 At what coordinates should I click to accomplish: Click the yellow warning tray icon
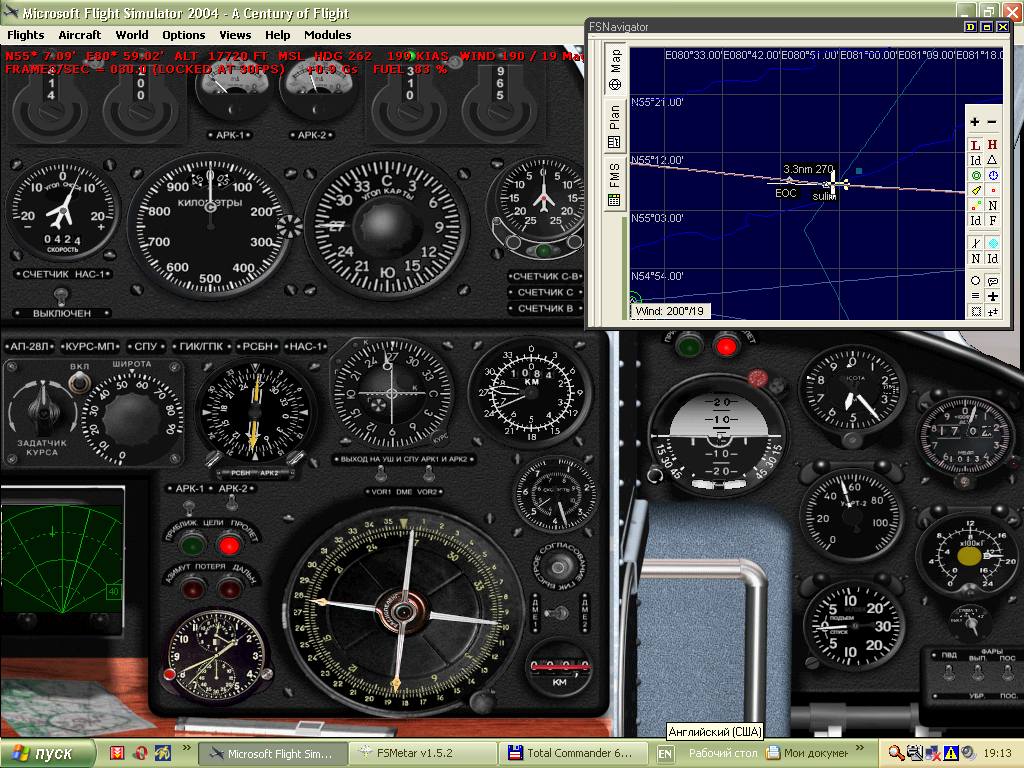pos(950,753)
